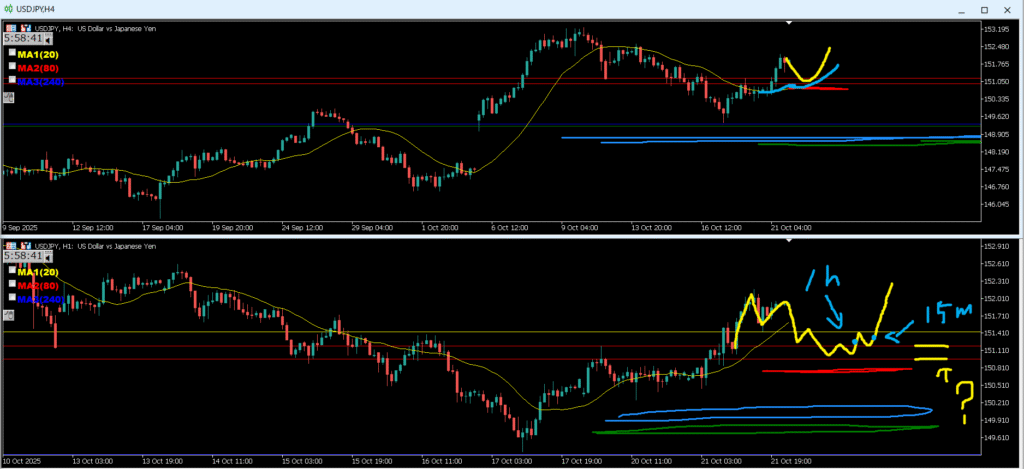The width and height of the screenshot is (1024, 469).
Task: Toggle the MA3(240) checkbox in H1 chart
Action: click(x=12, y=299)
